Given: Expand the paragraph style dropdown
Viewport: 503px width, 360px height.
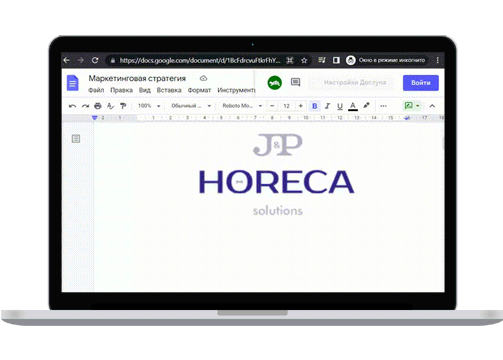Looking at the screenshot, I should [x=191, y=106].
